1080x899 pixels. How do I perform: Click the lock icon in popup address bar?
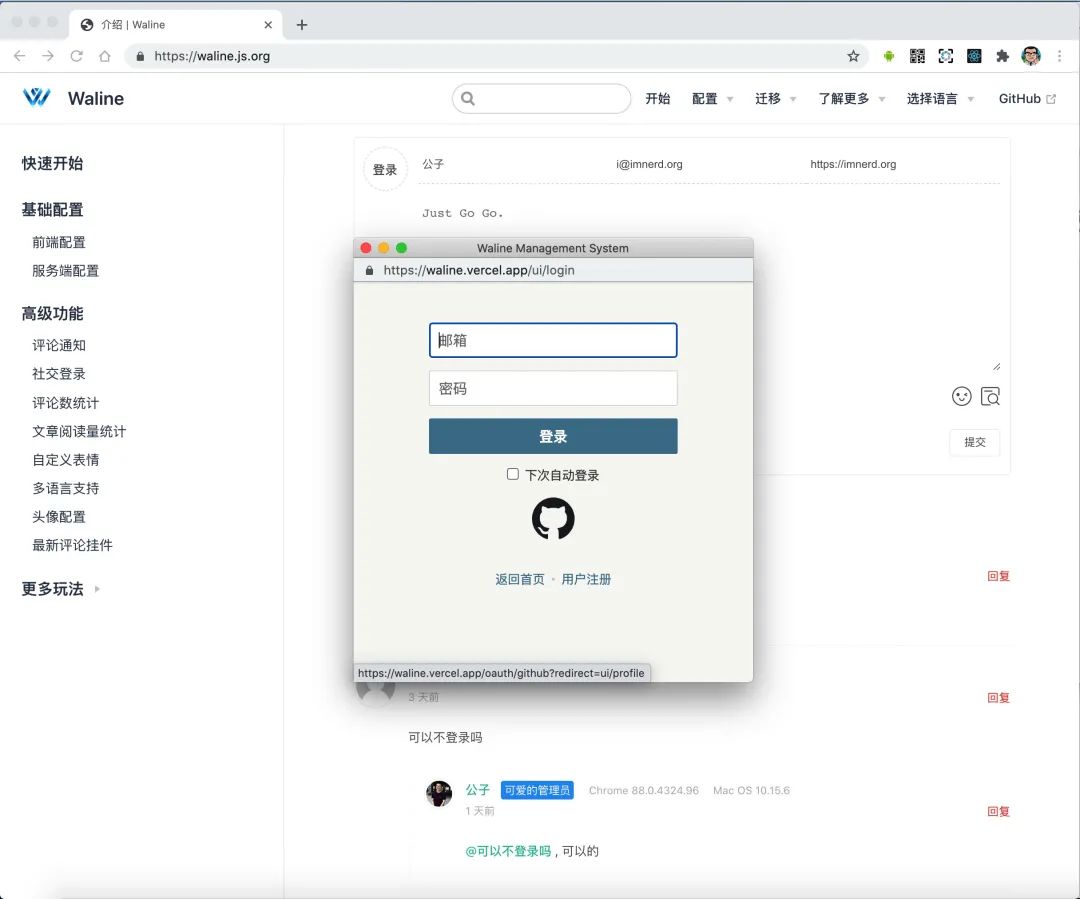click(x=369, y=270)
